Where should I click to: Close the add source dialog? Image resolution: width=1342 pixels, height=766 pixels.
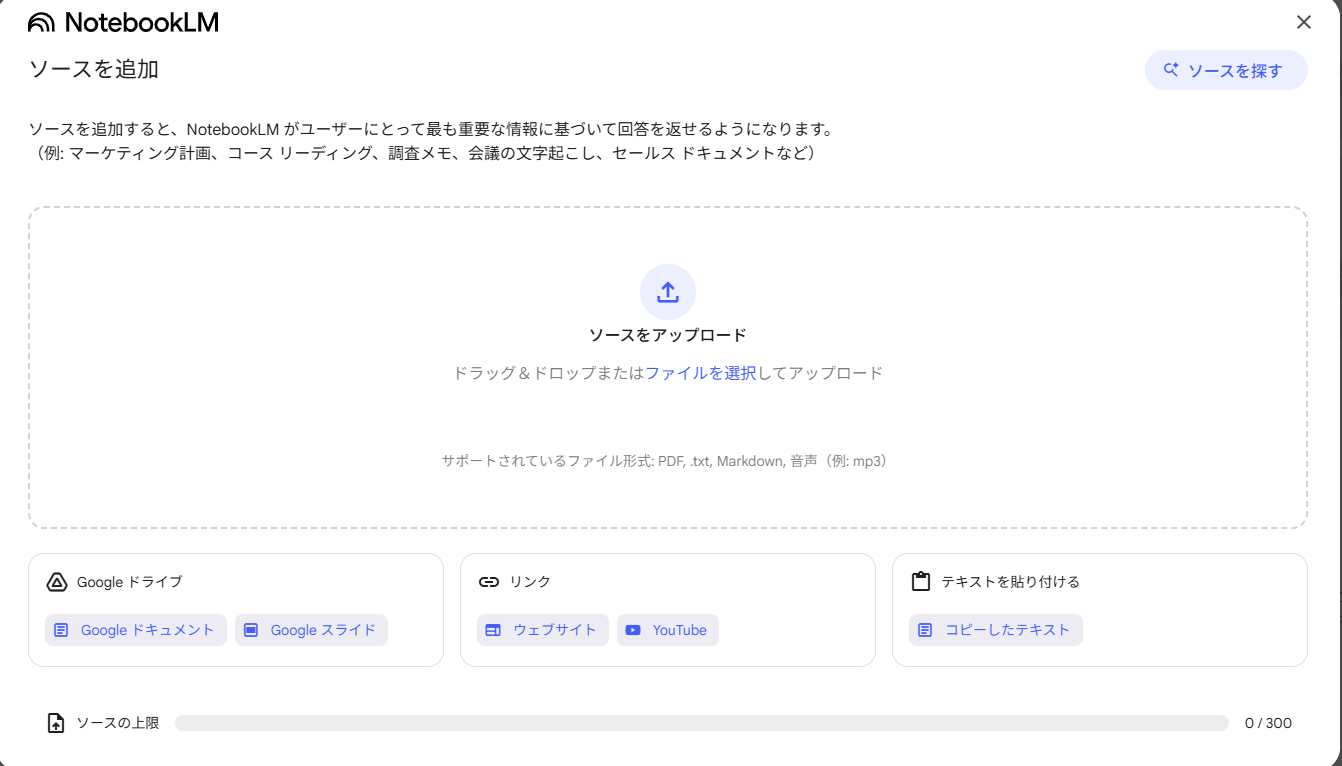point(1304,22)
